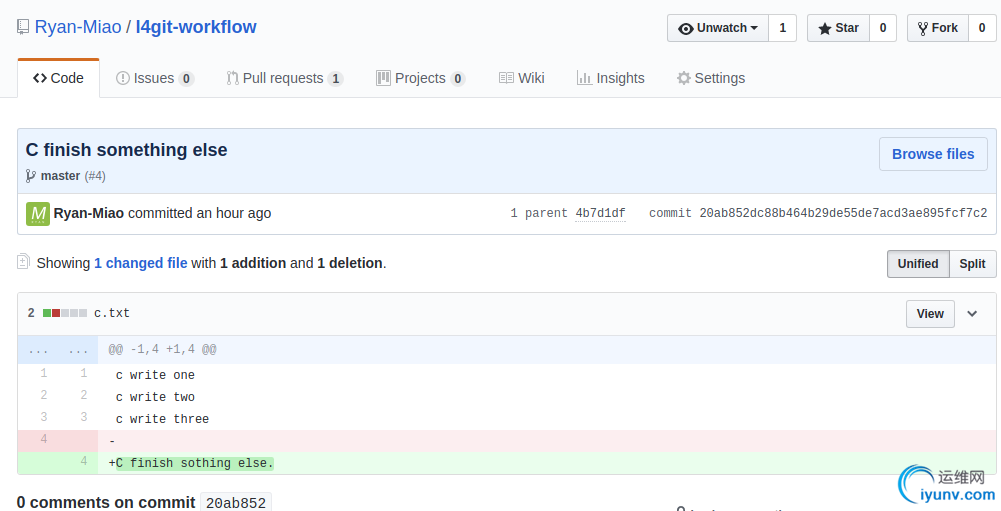The height and width of the screenshot is (511, 1001).
Task: Open the Unwatch notifications dropdown
Action: (x=717, y=28)
